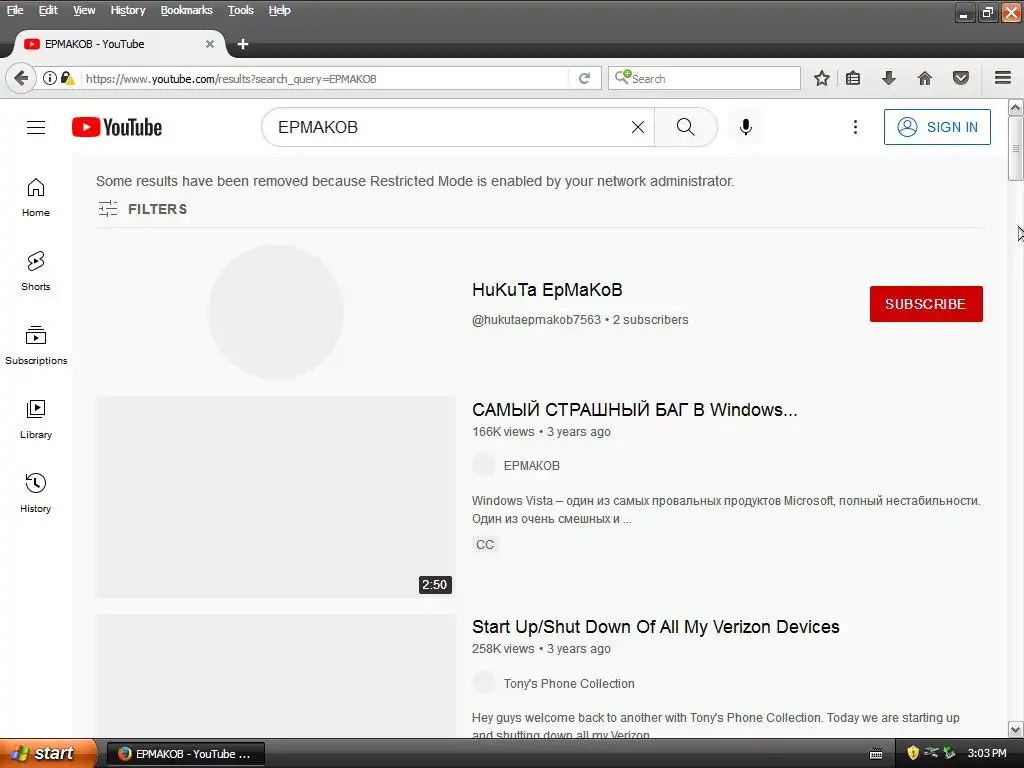Open Shorts in sidebar
Image resolution: width=1024 pixels, height=768 pixels.
(x=36, y=271)
